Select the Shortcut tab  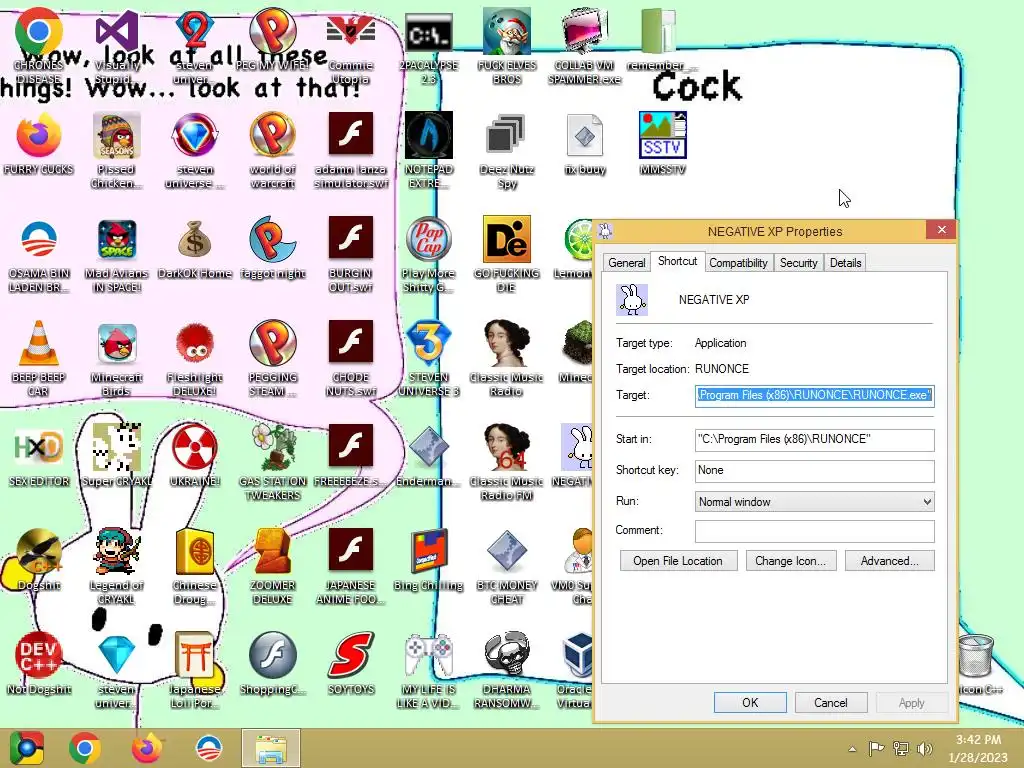coord(677,261)
